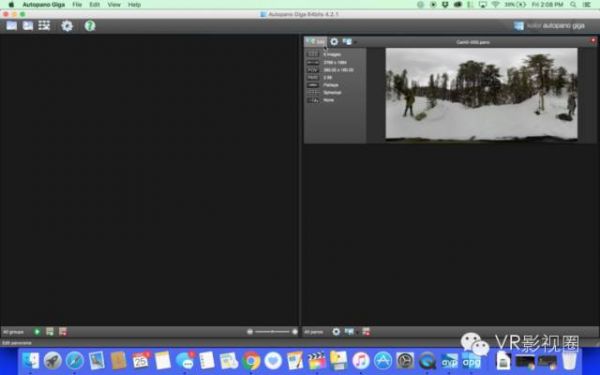Open the Edit menu in menu bar
Screen dimensions: 600x375
[x=95, y=5]
